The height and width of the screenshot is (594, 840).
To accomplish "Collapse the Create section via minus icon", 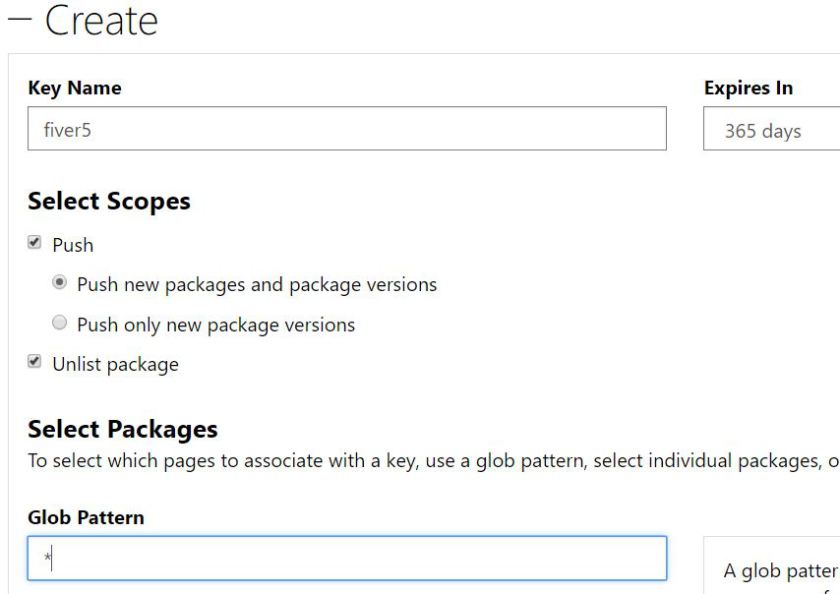I will [15, 22].
